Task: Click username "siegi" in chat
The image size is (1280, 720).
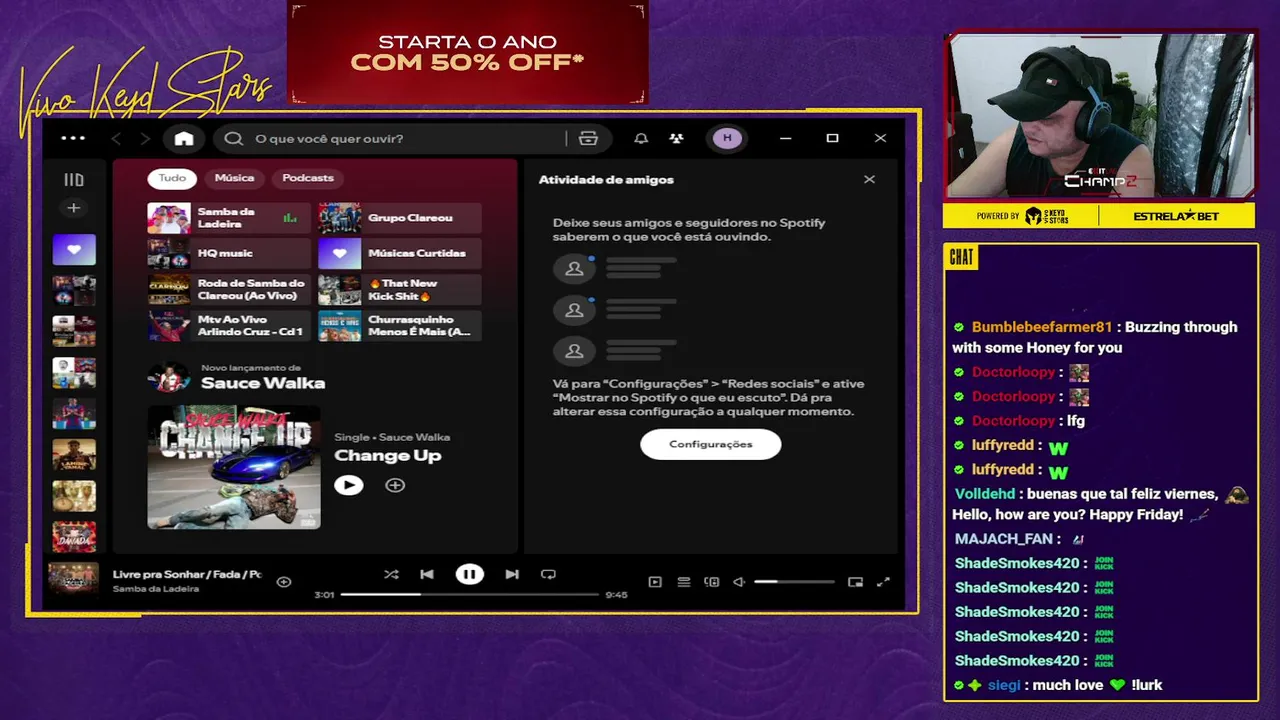Action: tap(1004, 685)
